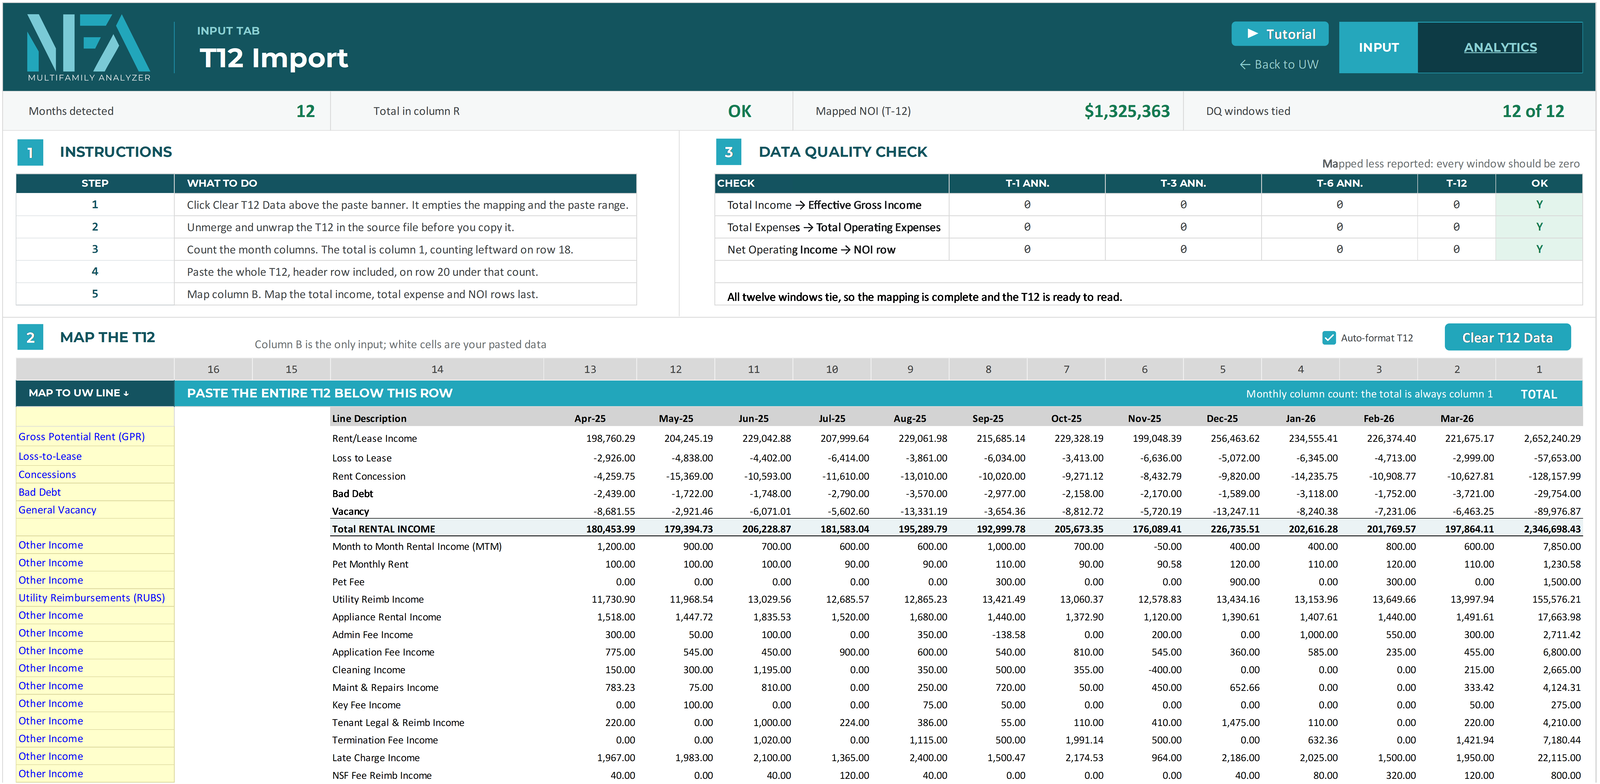Click the DQ windows tied value 12 of 12
This screenshot has height=784, width=1600.
(1532, 111)
